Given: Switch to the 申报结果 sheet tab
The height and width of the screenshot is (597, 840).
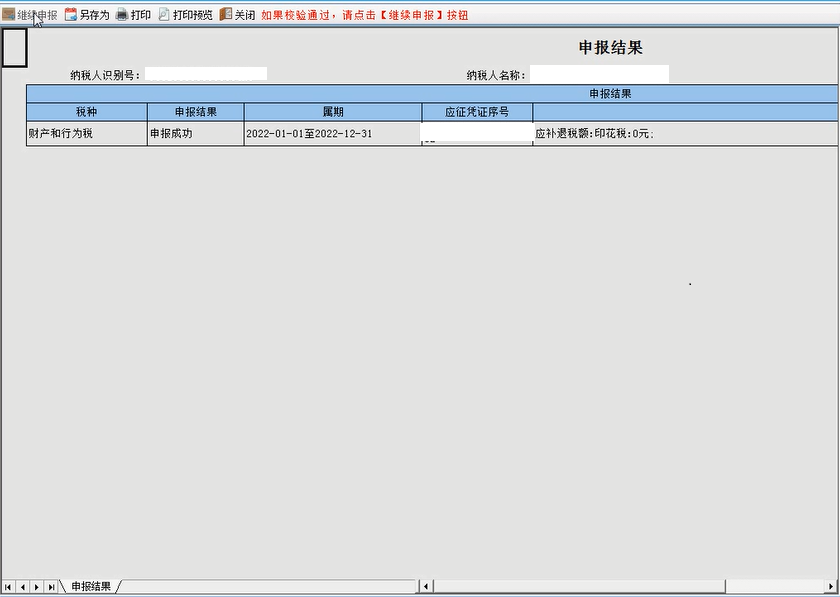Looking at the screenshot, I should pos(91,586).
